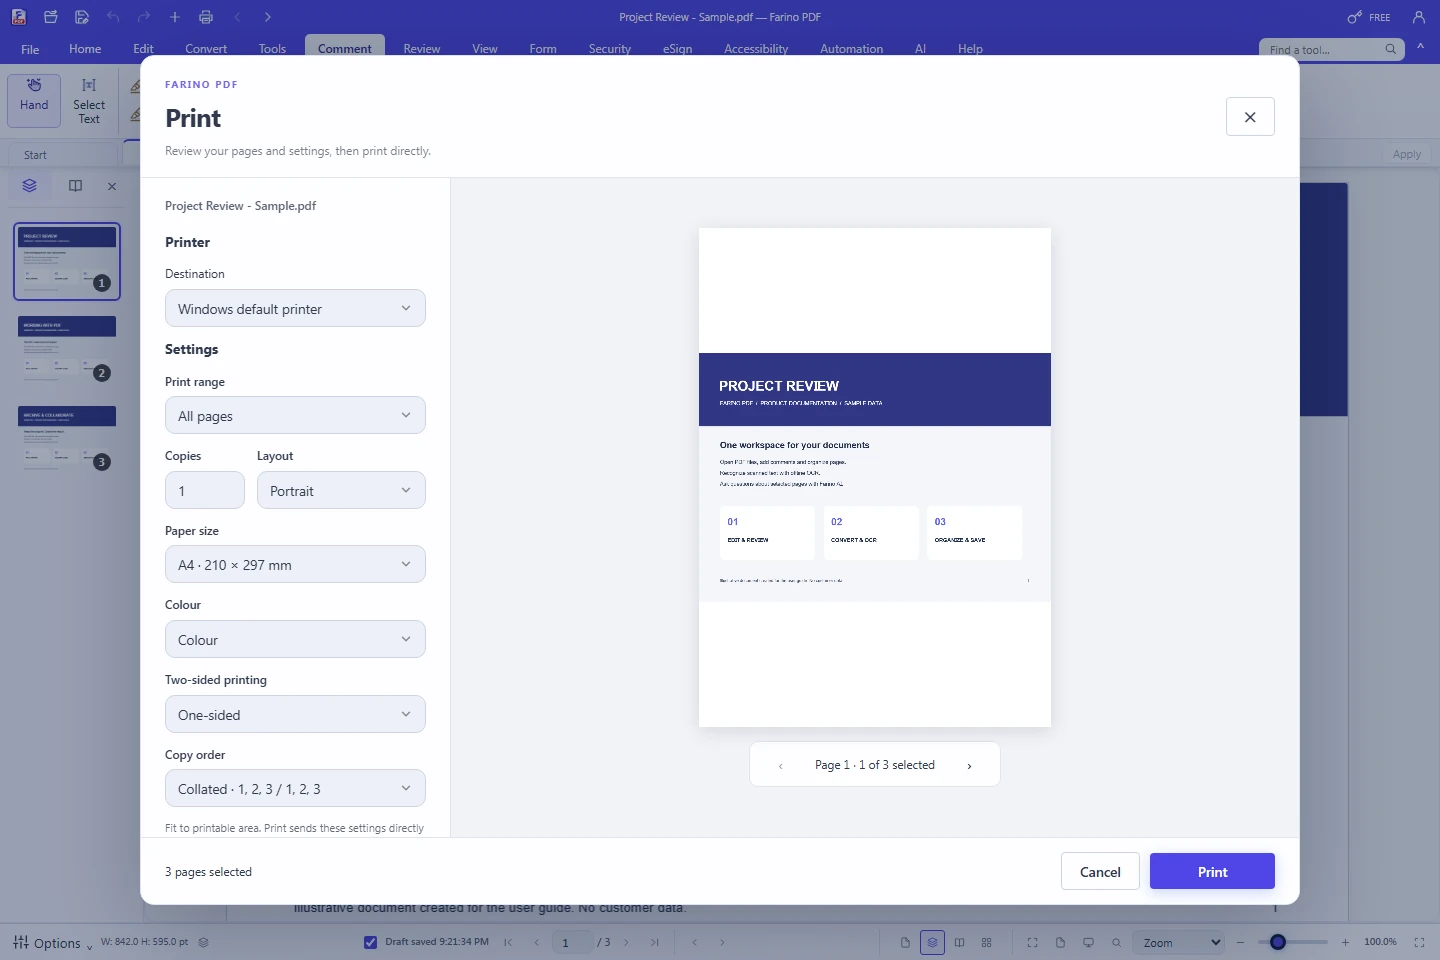Open the Two-sided printing dropdown
The width and height of the screenshot is (1440, 960).
(295, 714)
